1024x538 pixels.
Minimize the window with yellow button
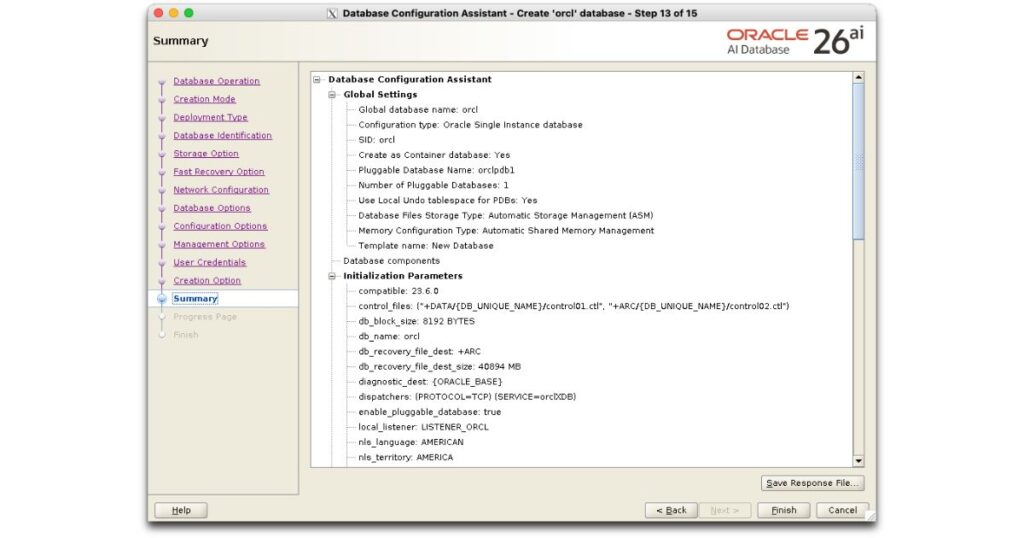(x=174, y=13)
